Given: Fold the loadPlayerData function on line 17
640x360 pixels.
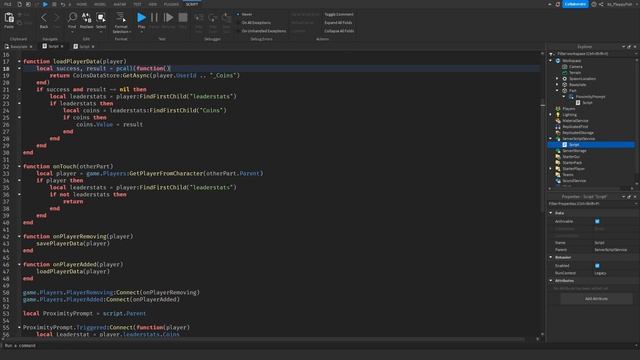Looking at the screenshot, I should click(x=19, y=61).
